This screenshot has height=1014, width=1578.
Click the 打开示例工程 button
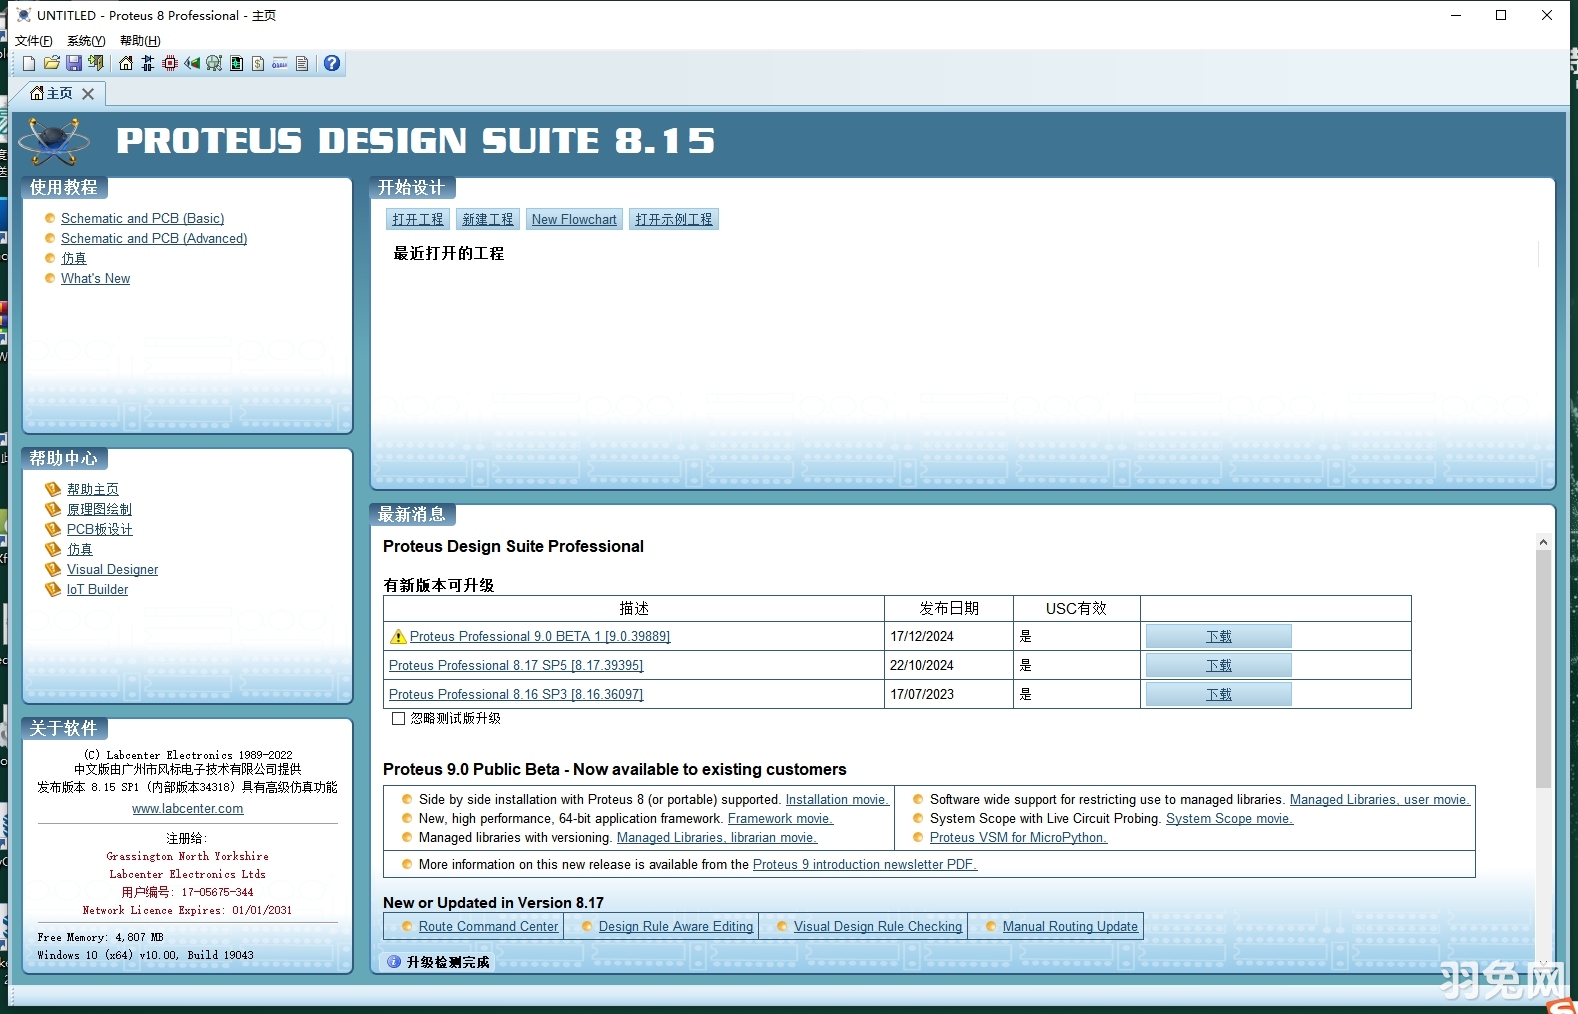click(x=674, y=219)
